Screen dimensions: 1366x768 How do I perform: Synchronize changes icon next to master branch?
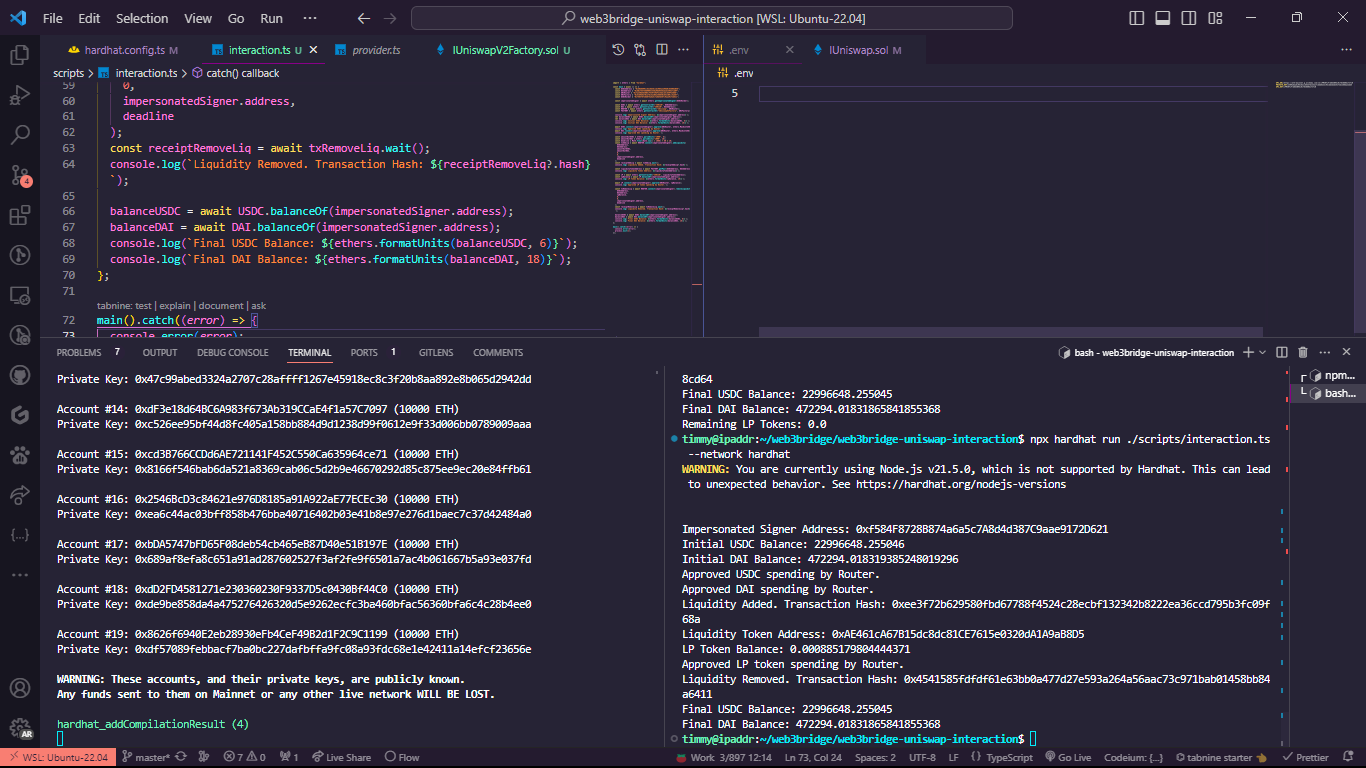183,757
